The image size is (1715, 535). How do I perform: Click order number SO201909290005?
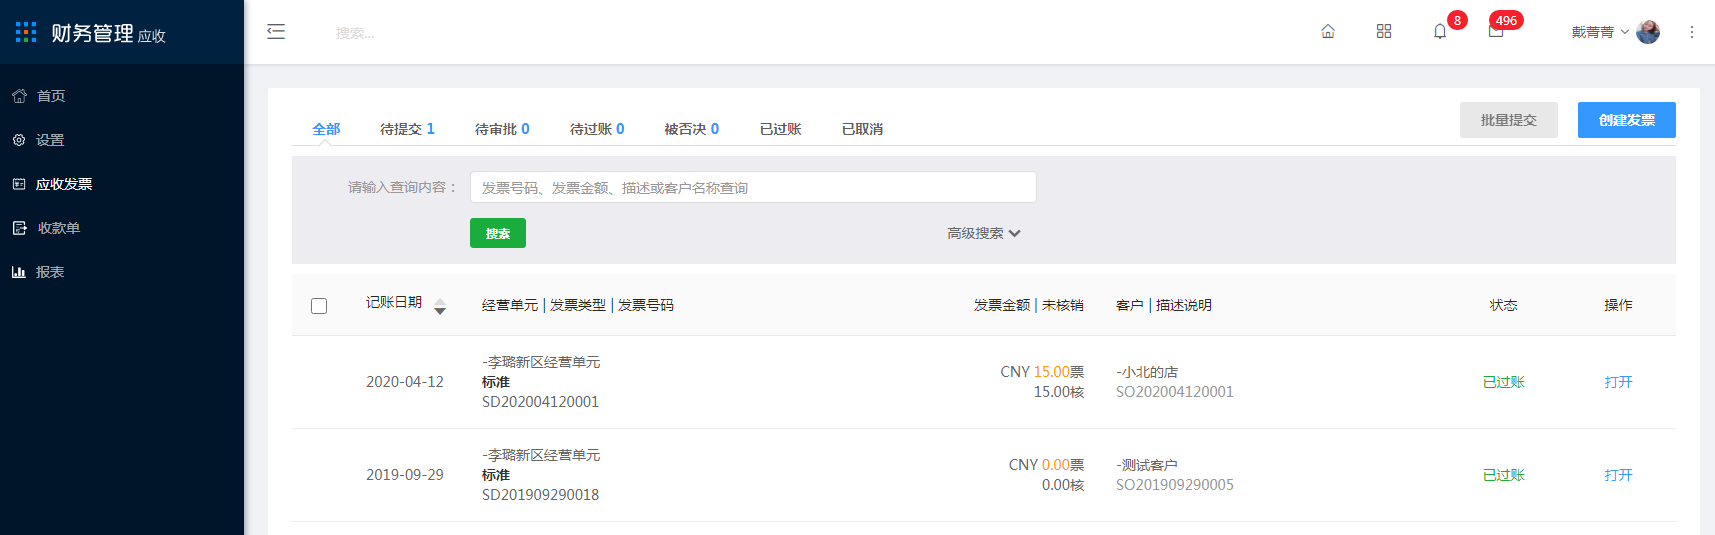tap(1175, 485)
